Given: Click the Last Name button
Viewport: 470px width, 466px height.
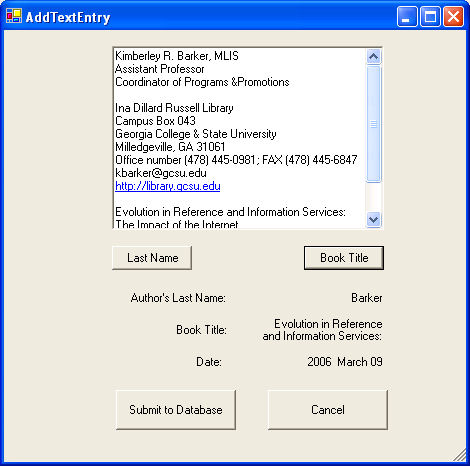Looking at the screenshot, I should click(152, 258).
